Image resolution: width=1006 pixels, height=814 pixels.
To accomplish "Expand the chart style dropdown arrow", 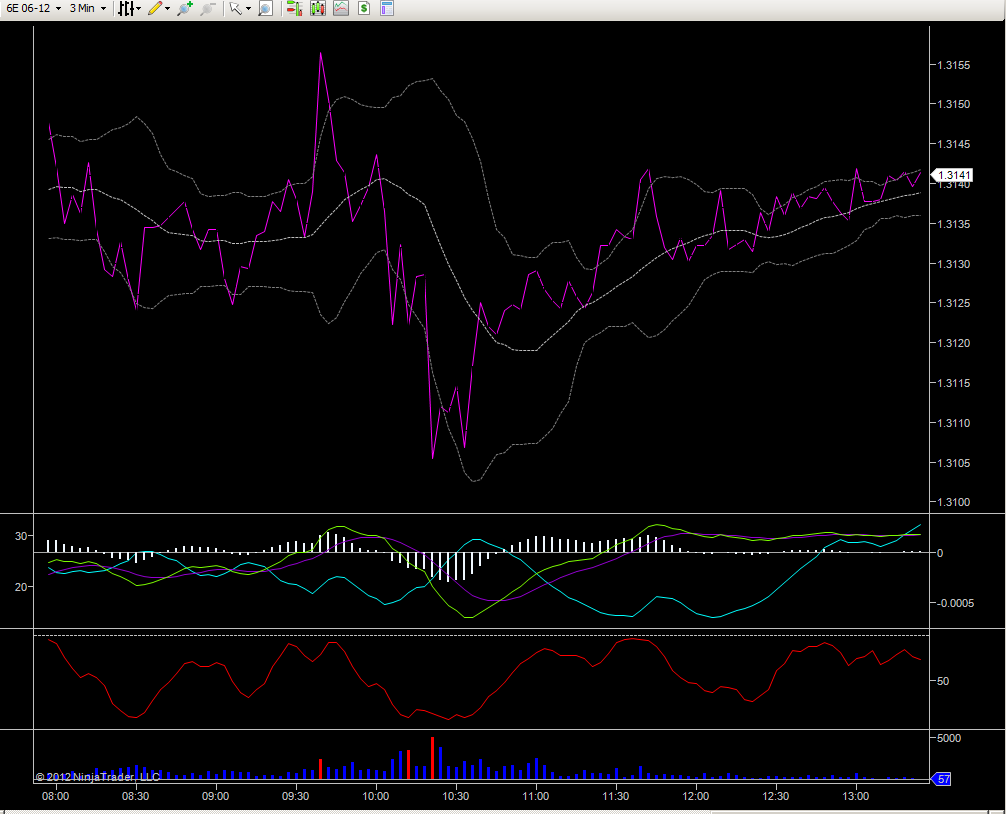I will (139, 8).
